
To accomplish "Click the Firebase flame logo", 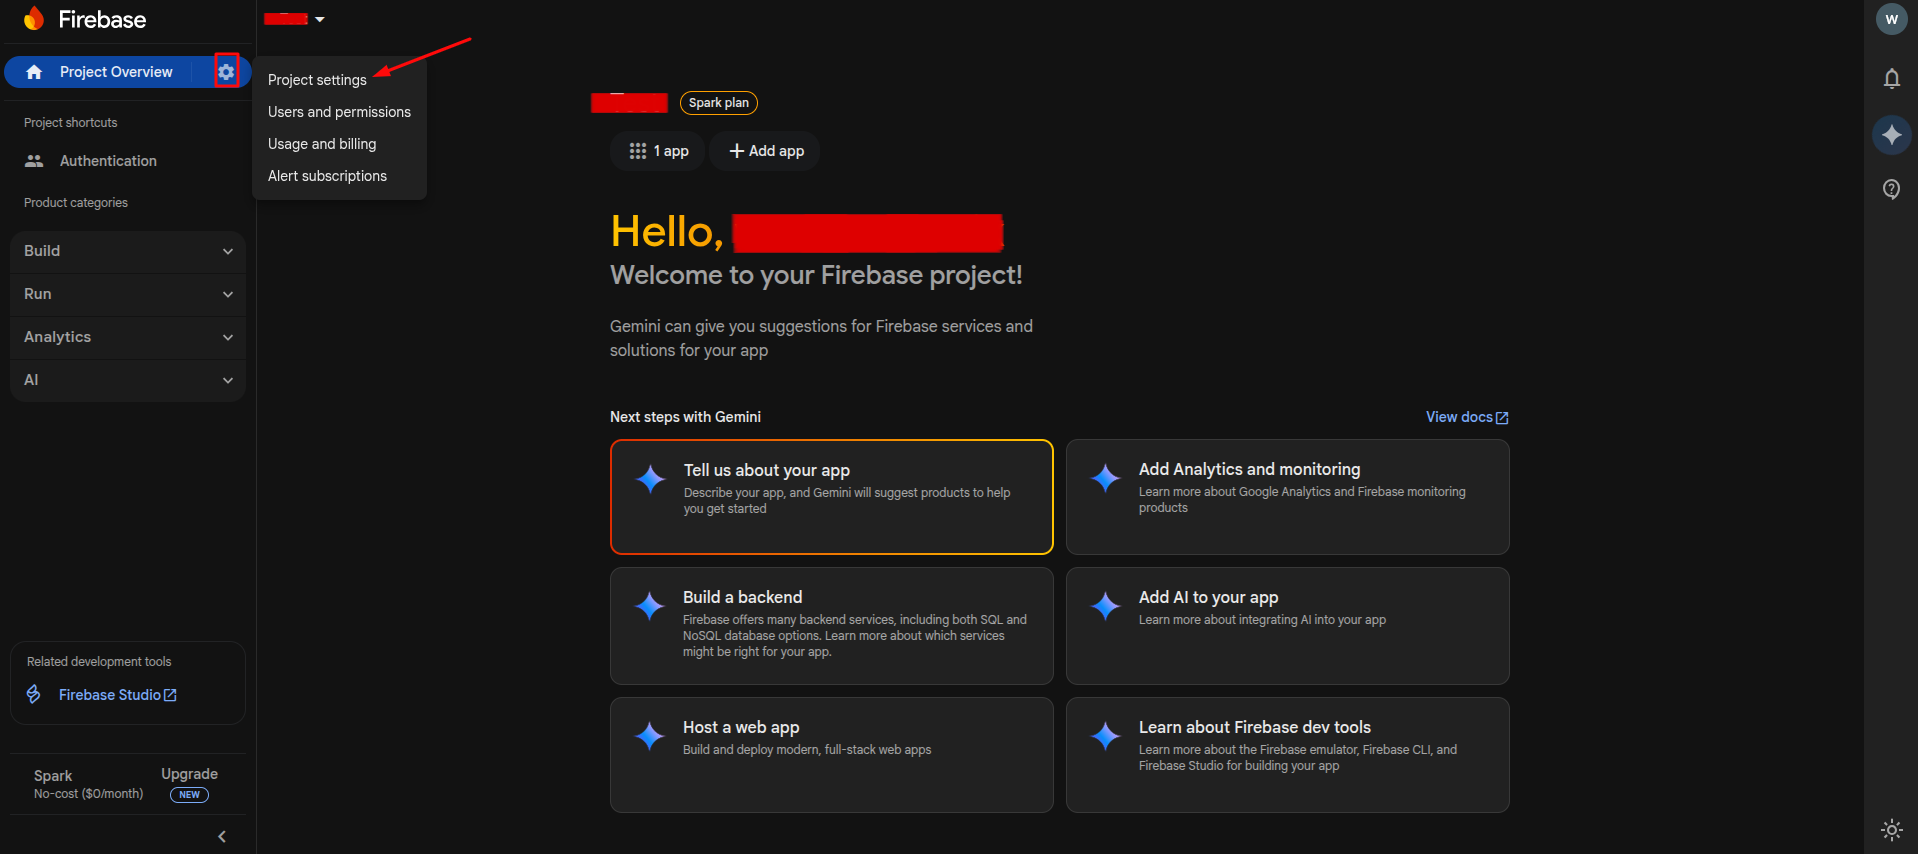I will coord(34,19).
